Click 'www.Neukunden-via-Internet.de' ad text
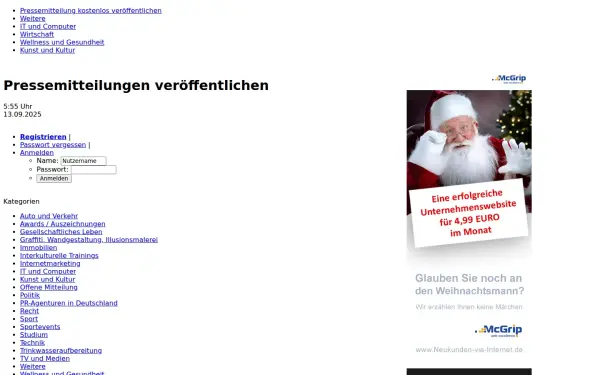Viewport: 600px width, 375px height. point(469,350)
